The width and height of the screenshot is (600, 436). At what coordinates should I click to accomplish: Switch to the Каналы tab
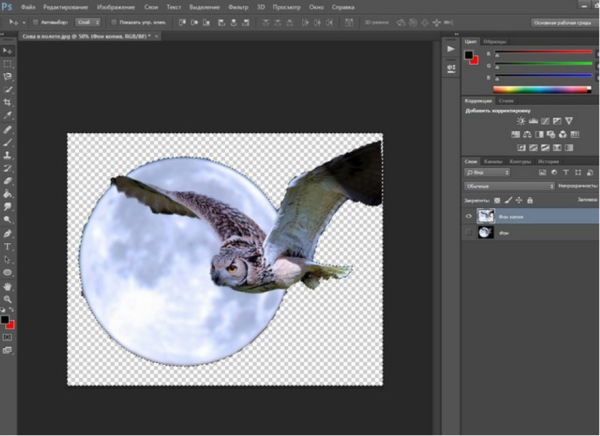(493, 161)
